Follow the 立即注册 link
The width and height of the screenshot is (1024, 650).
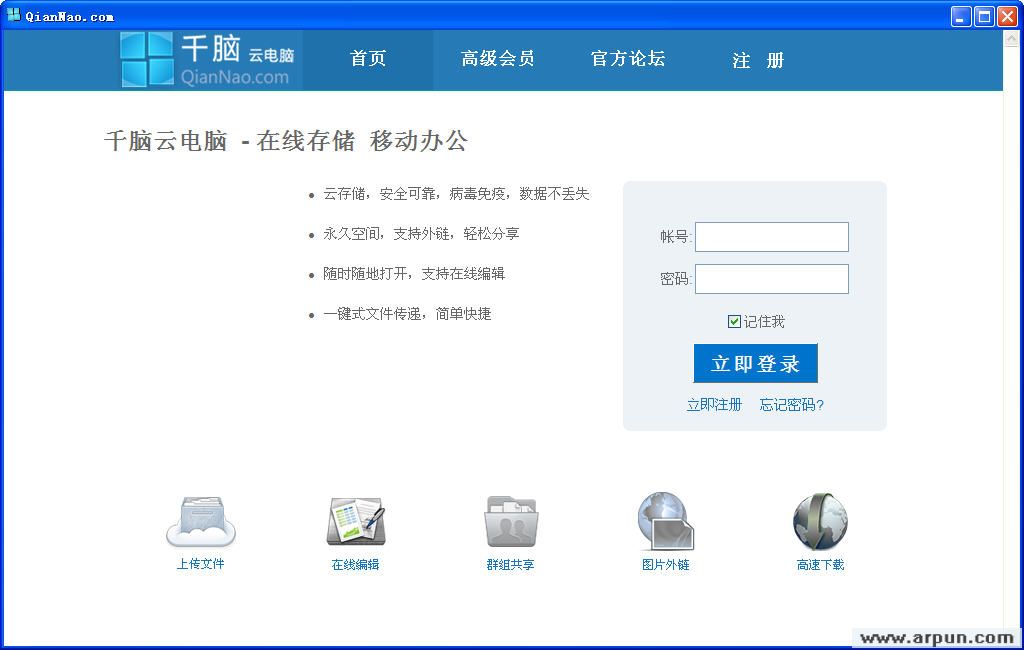pyautogui.click(x=714, y=405)
